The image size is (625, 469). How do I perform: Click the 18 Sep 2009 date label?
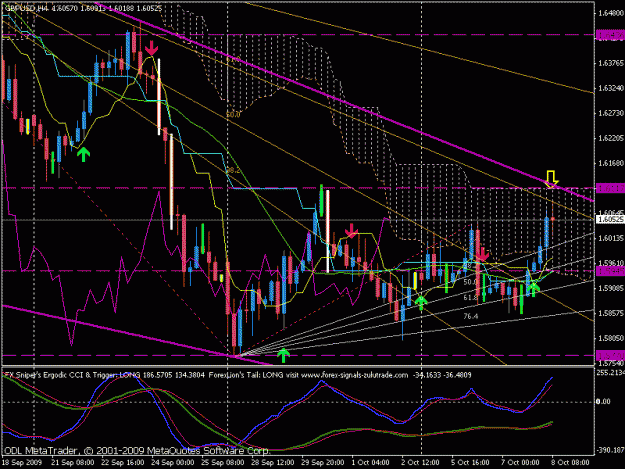[x=22, y=463]
